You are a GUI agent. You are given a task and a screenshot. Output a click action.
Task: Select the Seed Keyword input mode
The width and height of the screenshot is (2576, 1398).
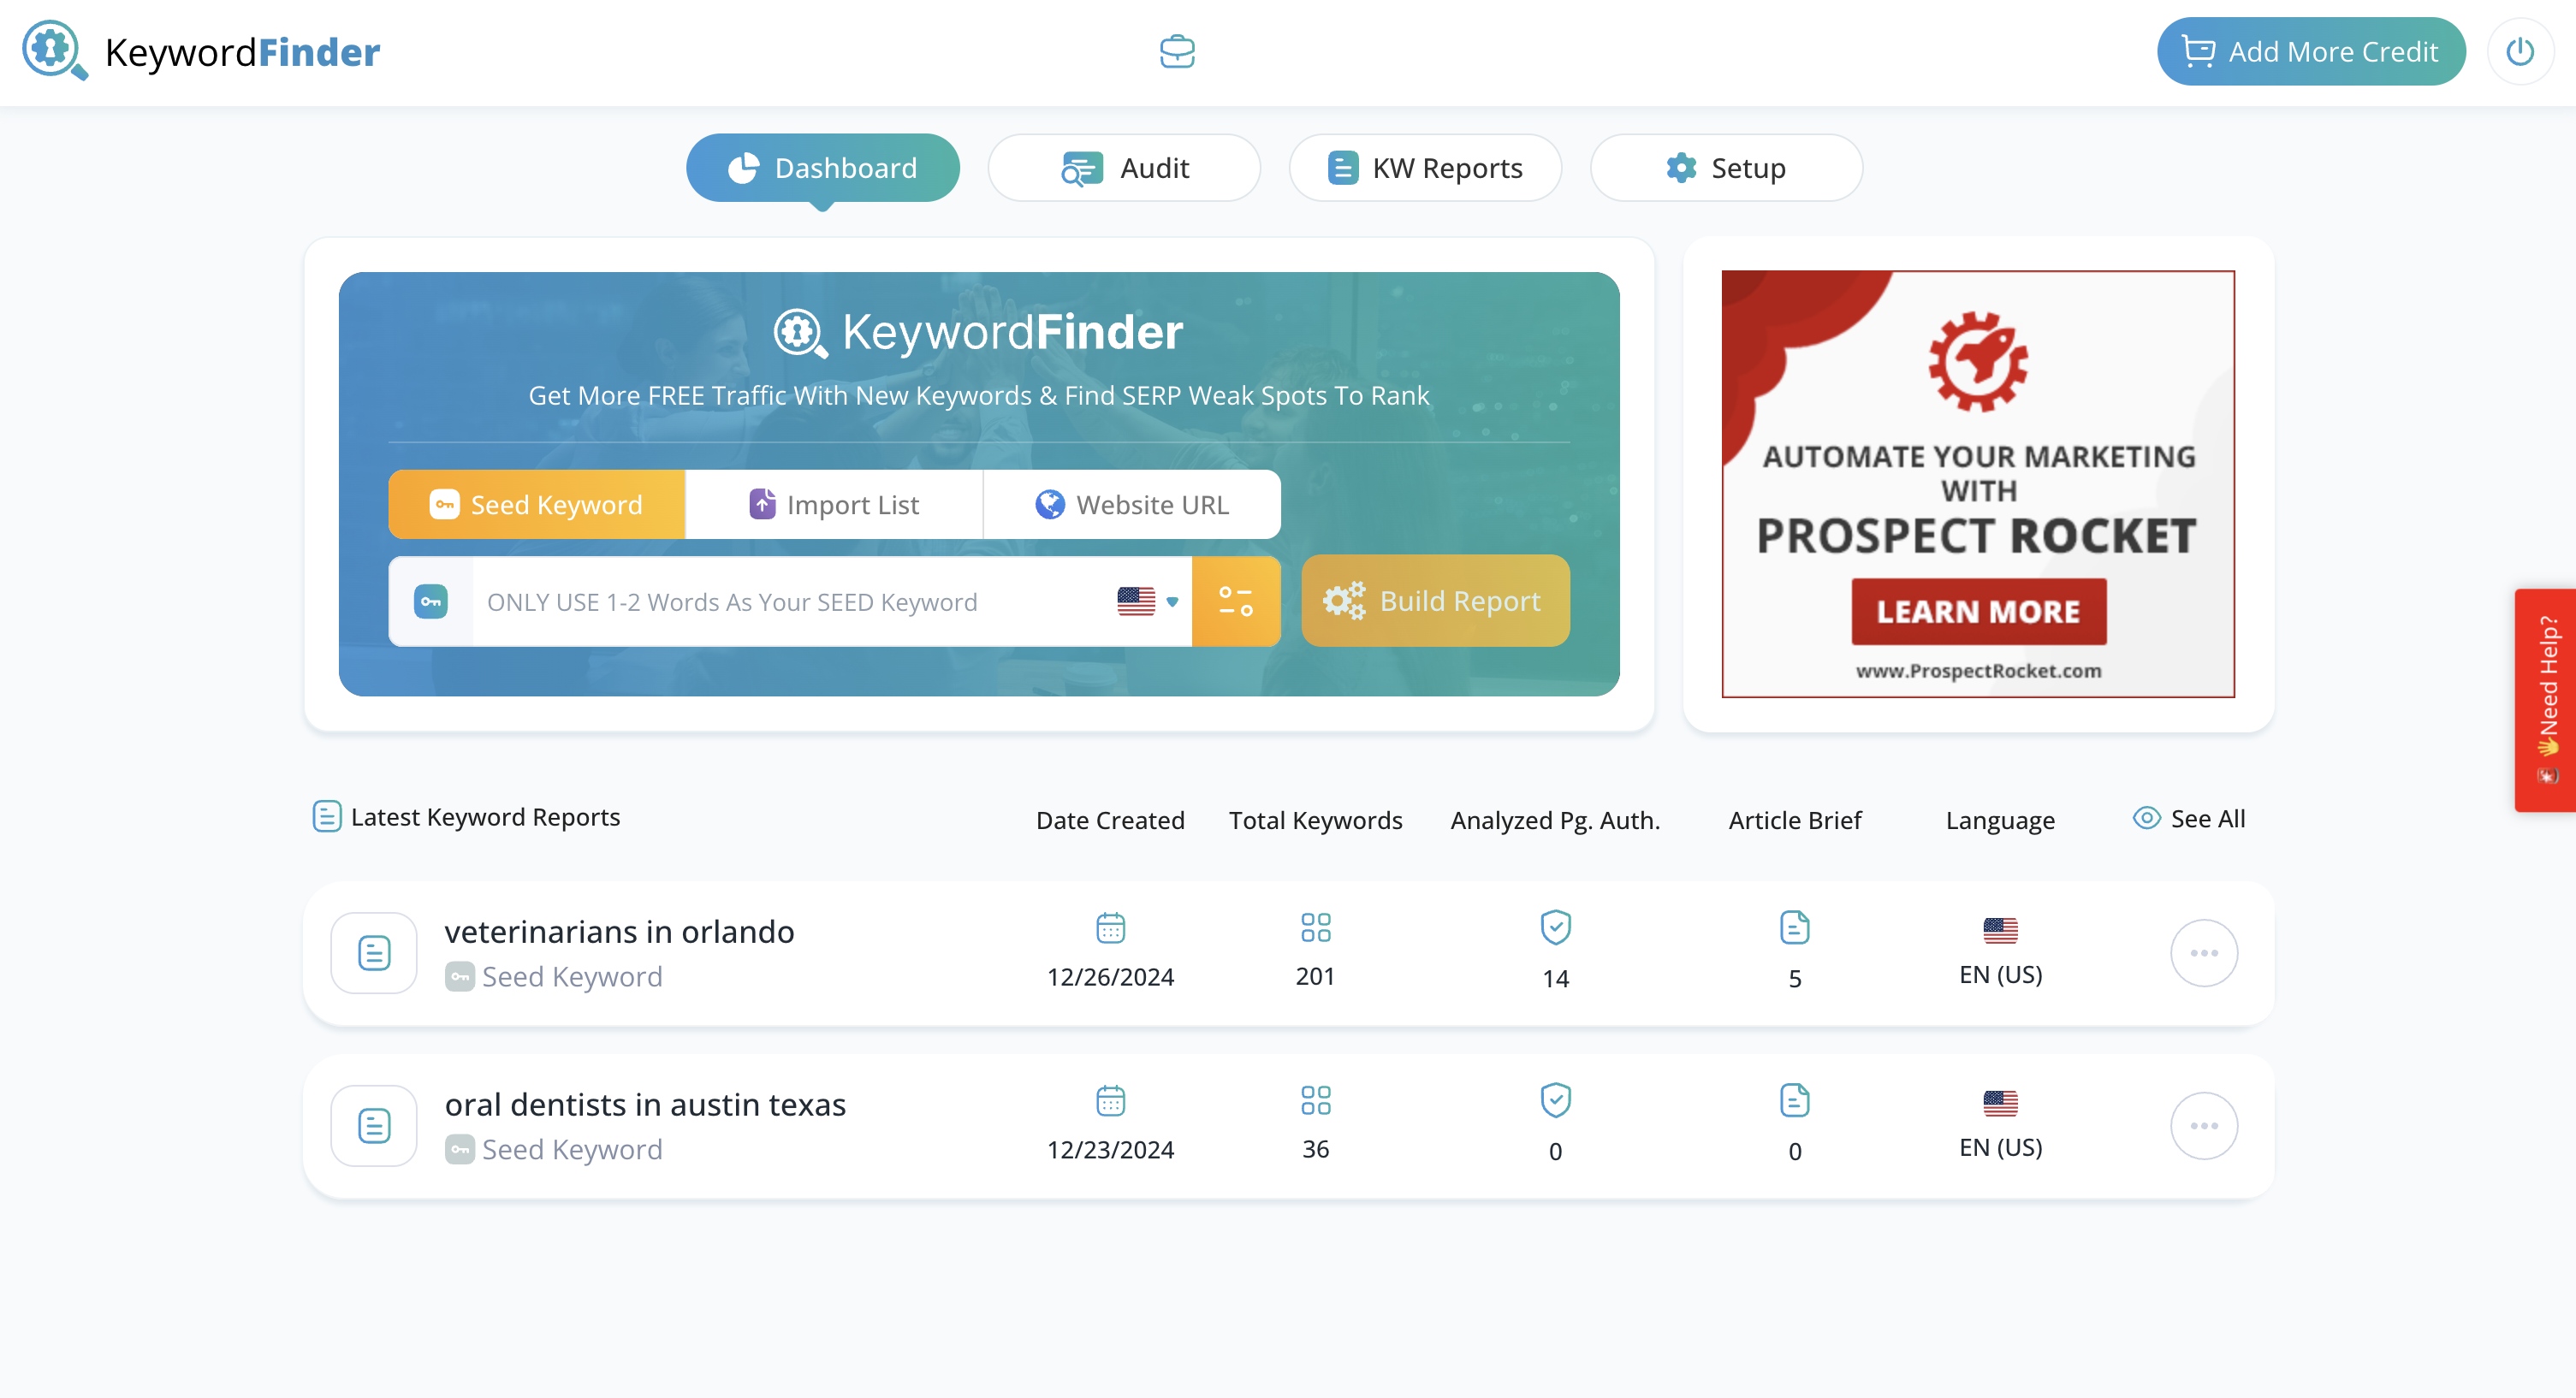537,504
